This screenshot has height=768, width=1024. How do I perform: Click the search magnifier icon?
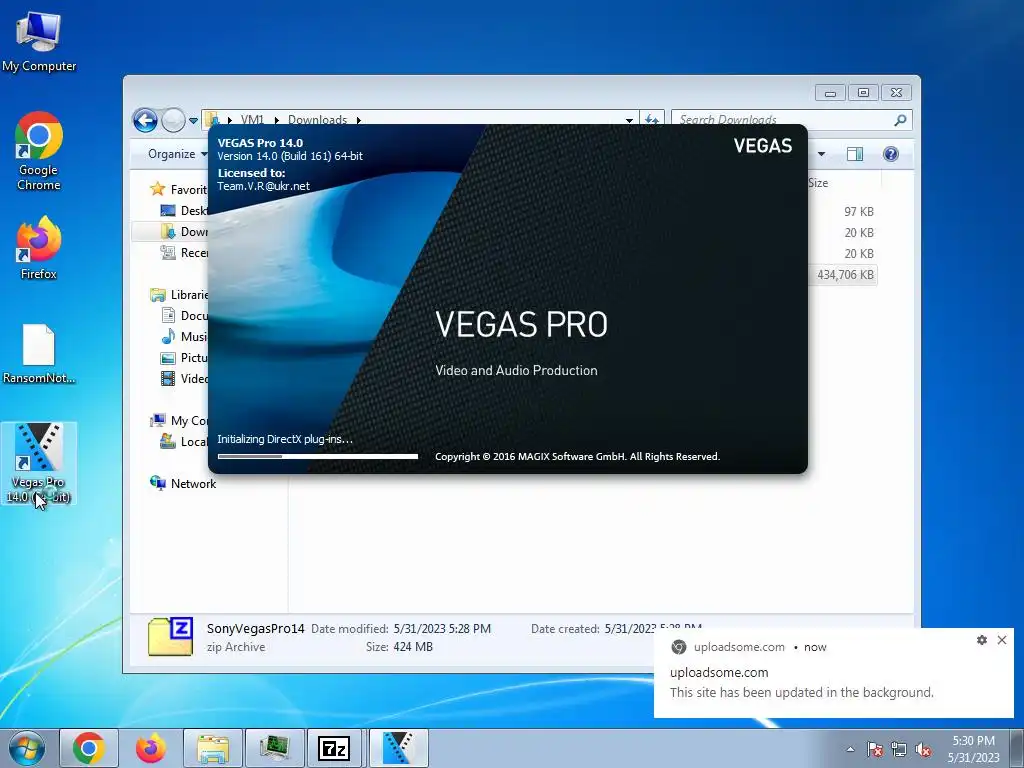click(900, 120)
